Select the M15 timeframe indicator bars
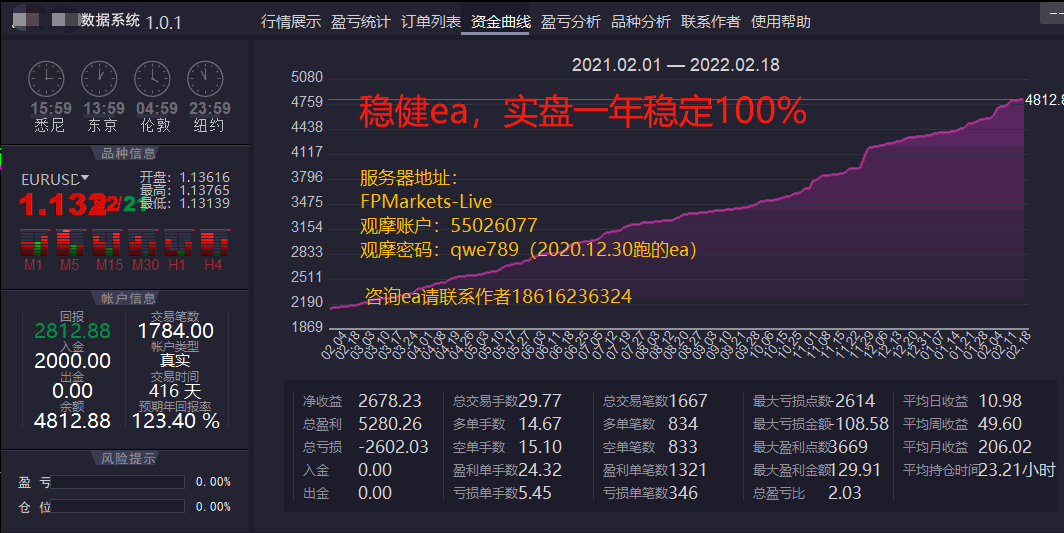 point(108,243)
